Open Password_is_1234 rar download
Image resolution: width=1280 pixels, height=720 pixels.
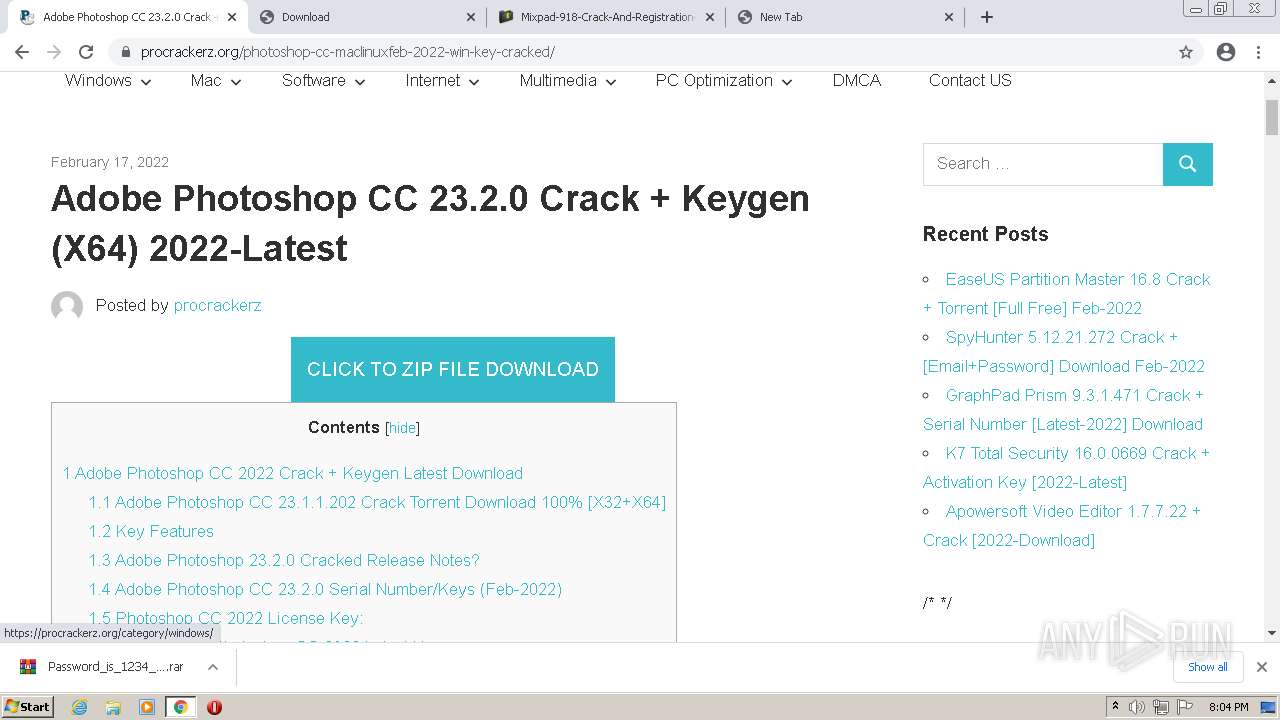pyautogui.click(x=115, y=667)
